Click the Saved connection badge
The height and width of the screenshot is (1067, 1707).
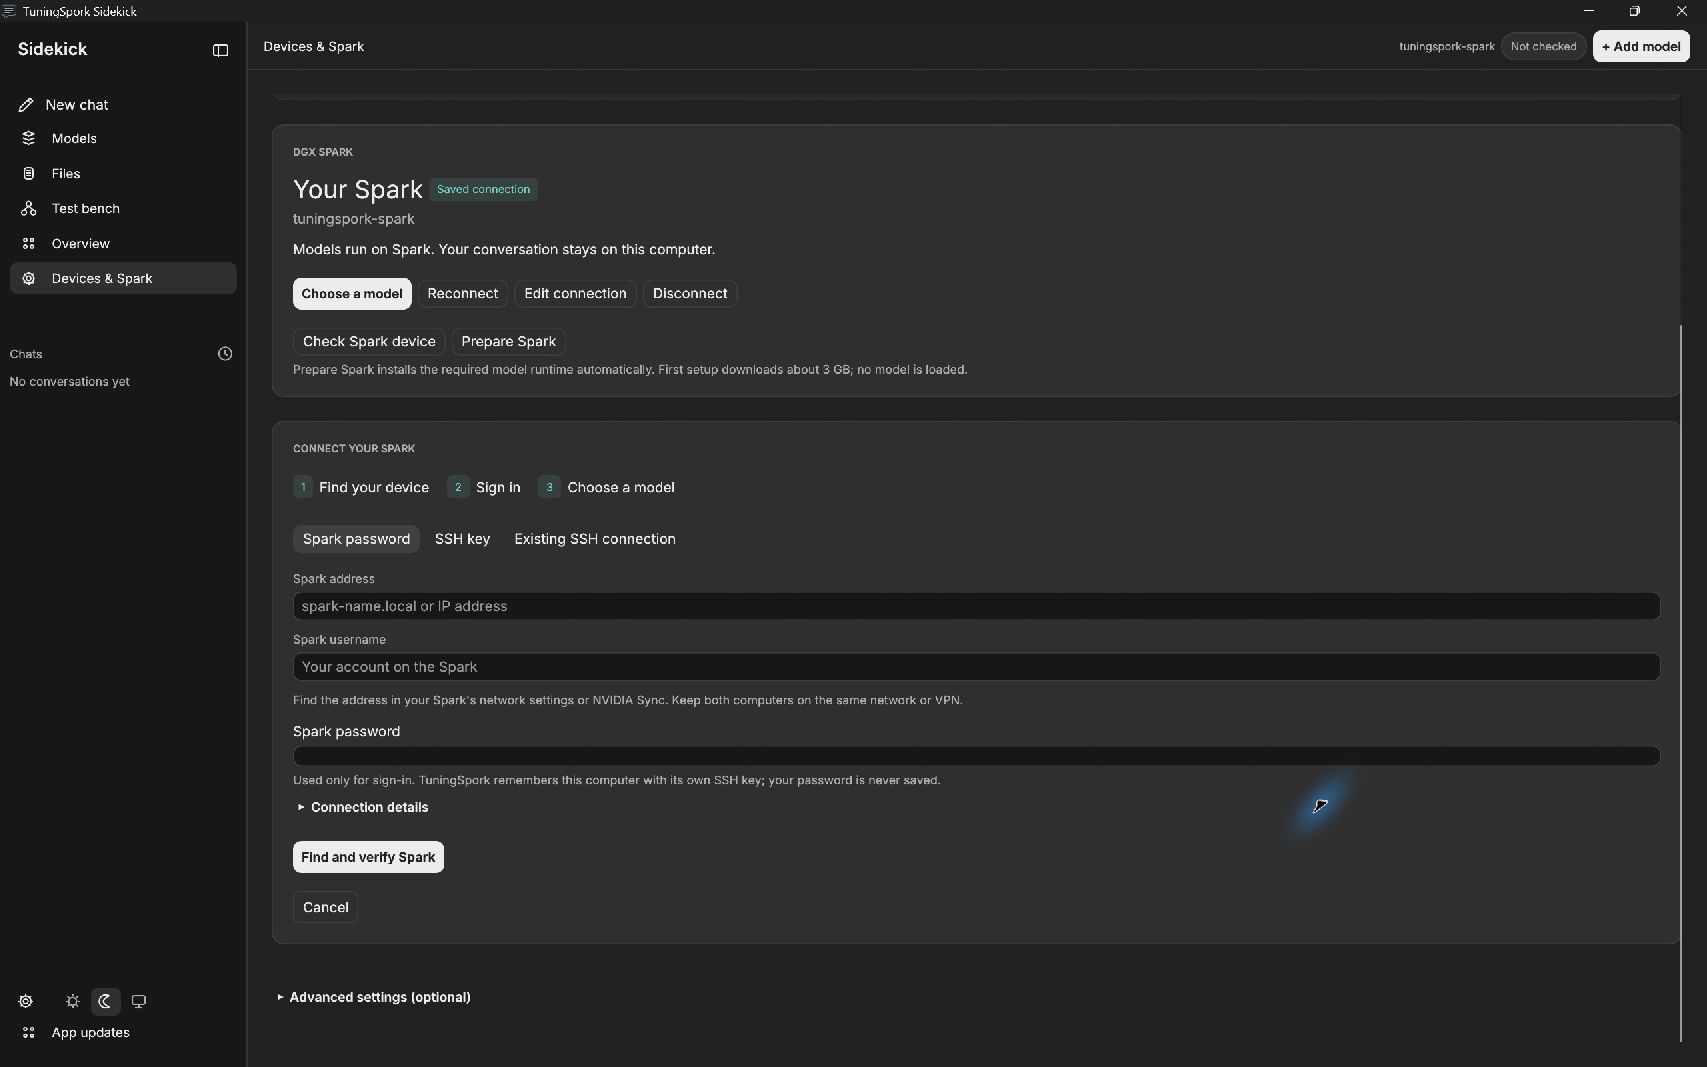[x=483, y=189]
